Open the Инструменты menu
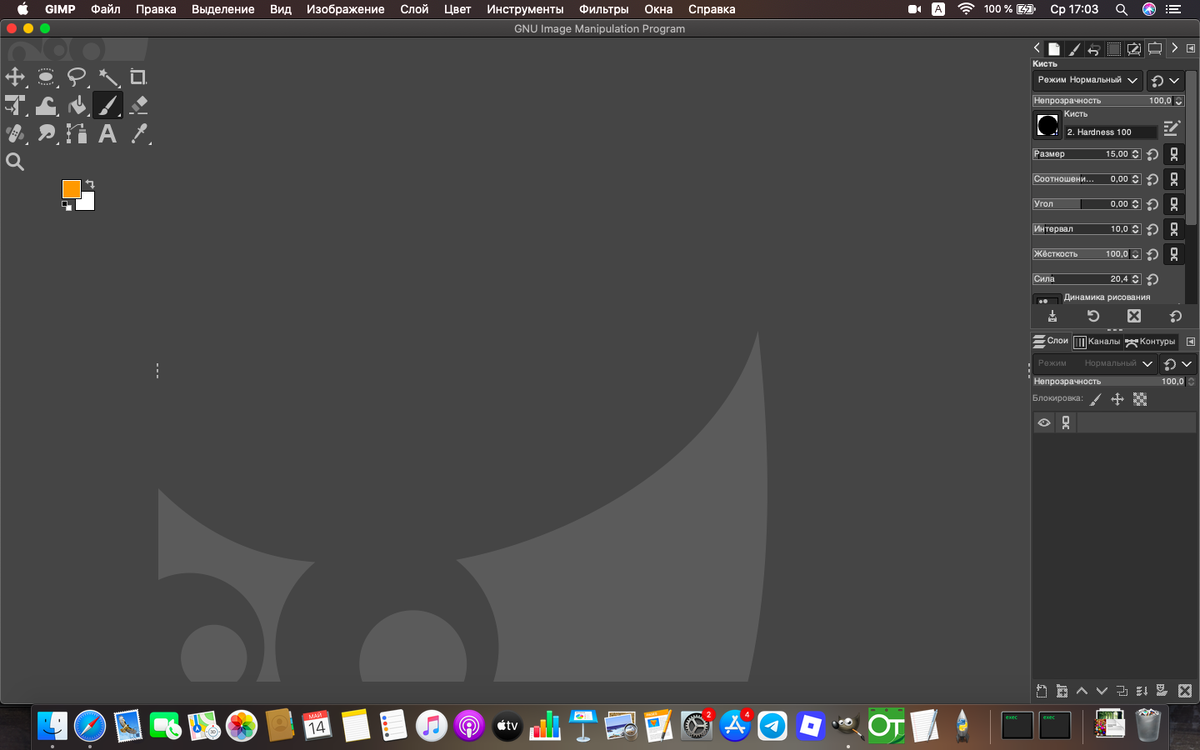Image resolution: width=1200 pixels, height=750 pixels. click(525, 9)
